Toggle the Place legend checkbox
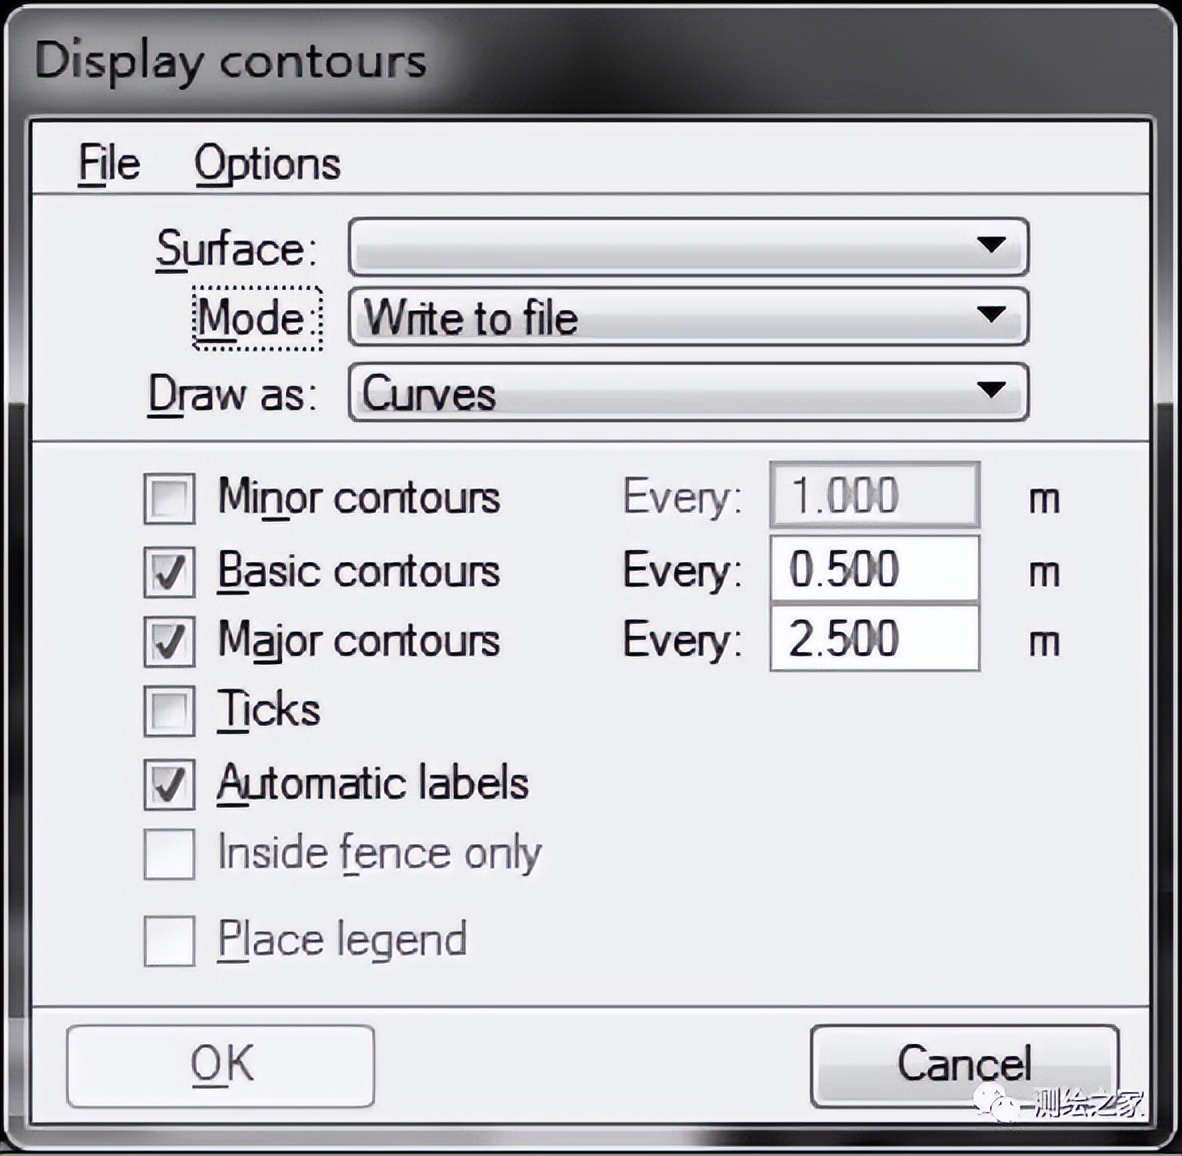 [x=169, y=940]
